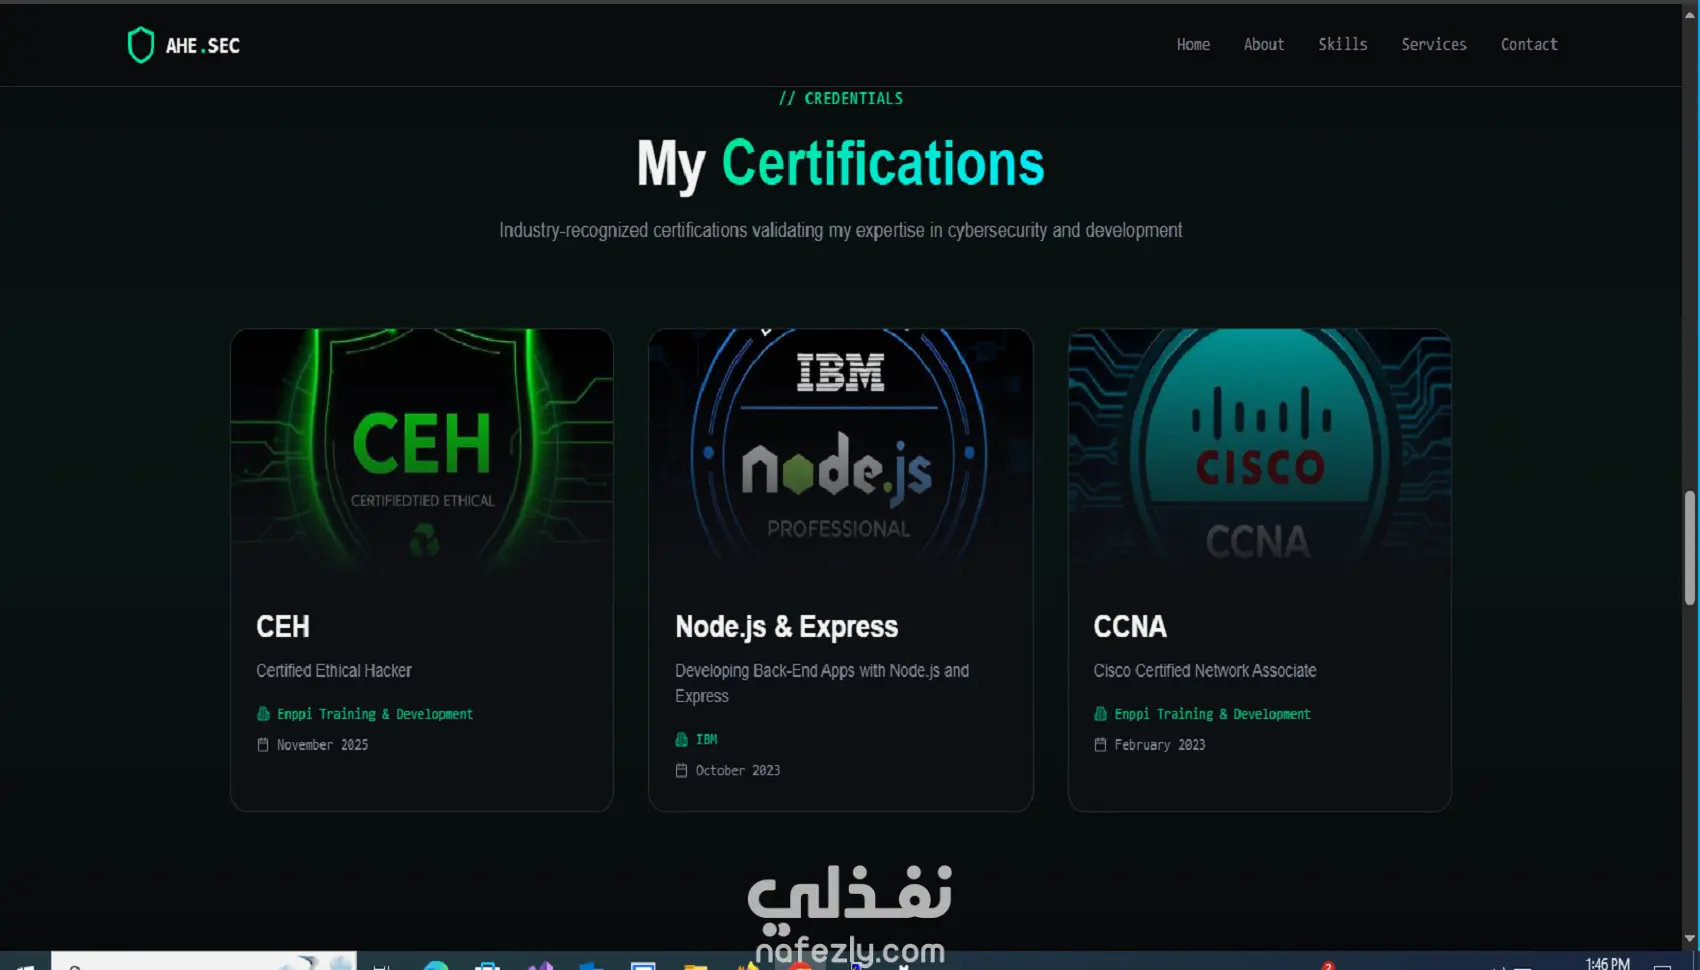Click the 'October 2023' date
Screen dimensions: 1700x970
738,771
